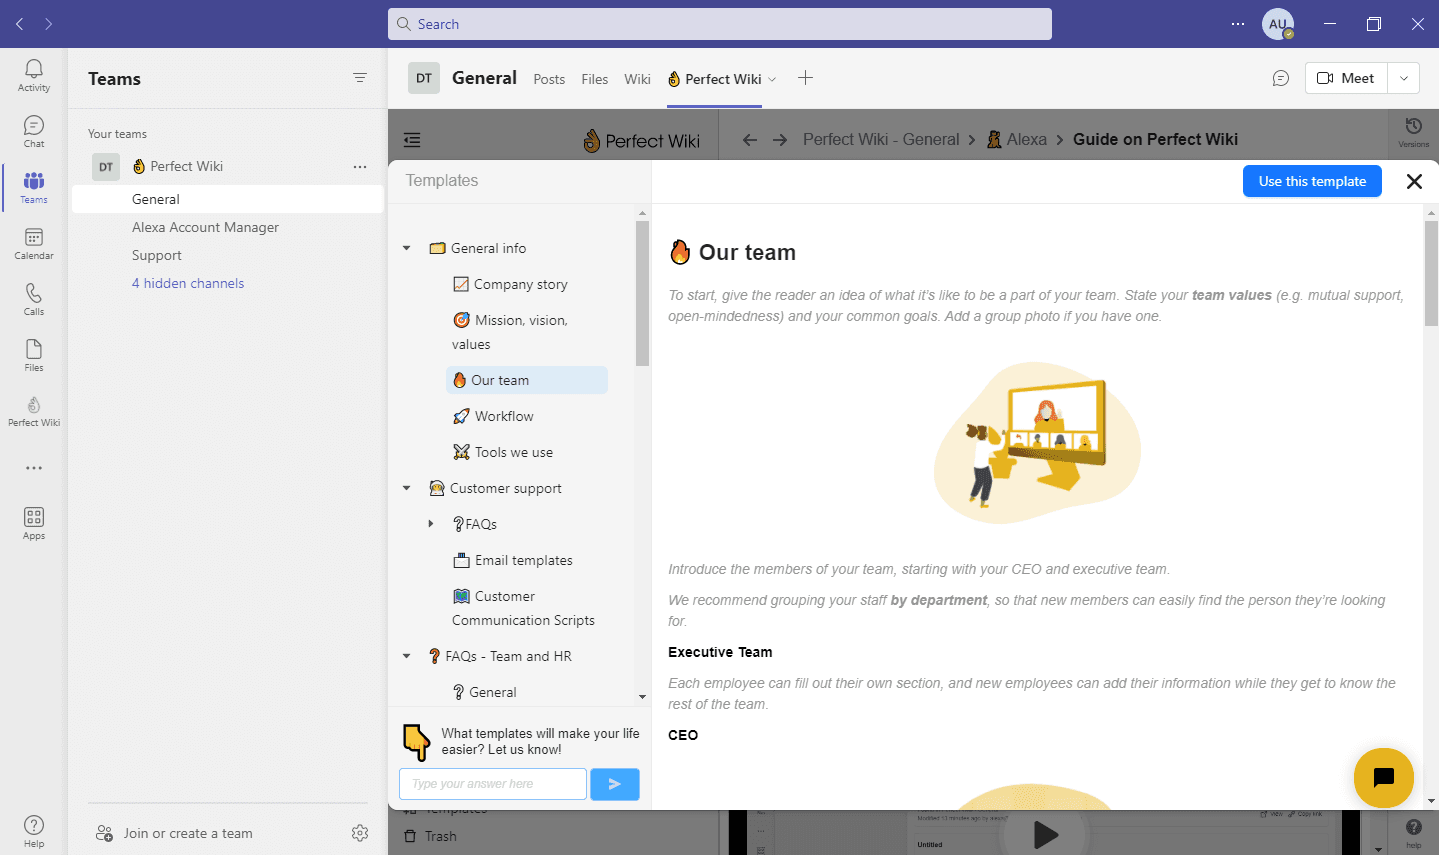Switch to the Wiki tab
The image size is (1439, 855).
click(x=637, y=79)
